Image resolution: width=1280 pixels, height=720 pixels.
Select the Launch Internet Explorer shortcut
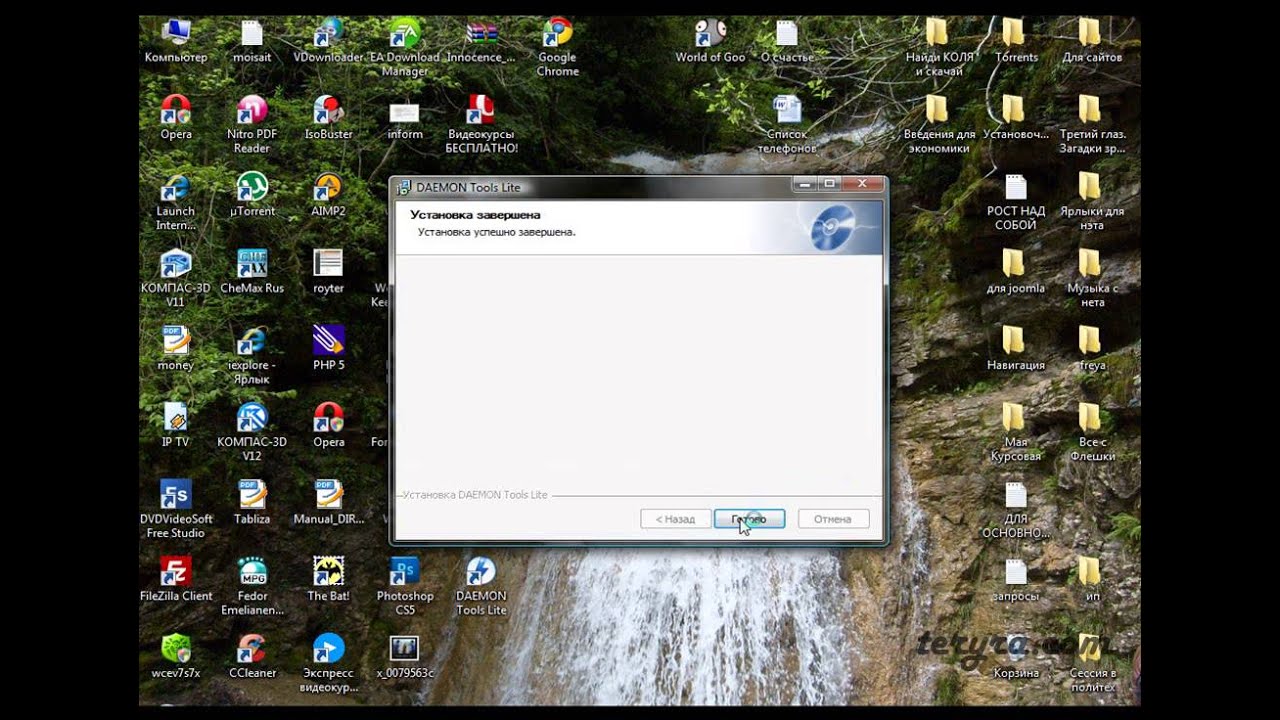176,201
